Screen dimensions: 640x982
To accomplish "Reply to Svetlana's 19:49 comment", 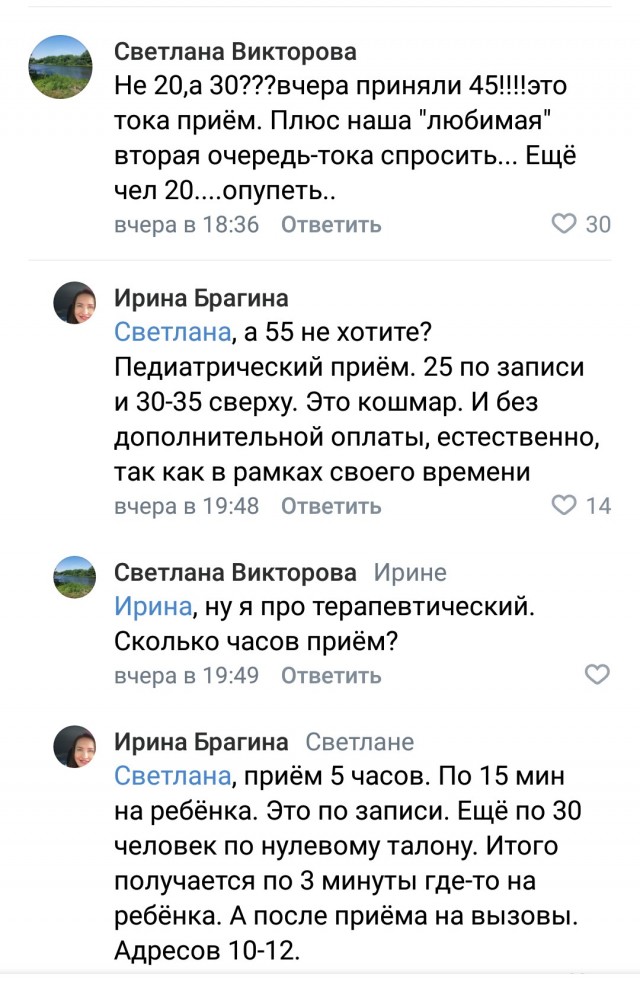I will [x=331, y=675].
